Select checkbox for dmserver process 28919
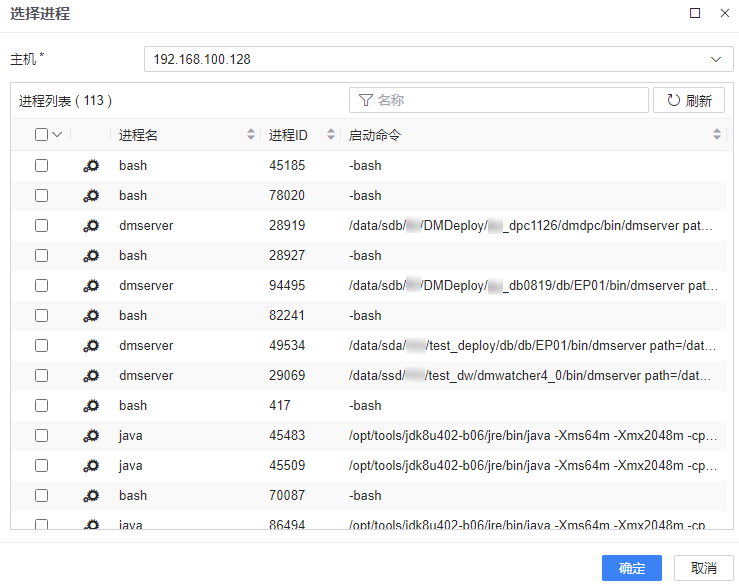 click(x=41, y=226)
